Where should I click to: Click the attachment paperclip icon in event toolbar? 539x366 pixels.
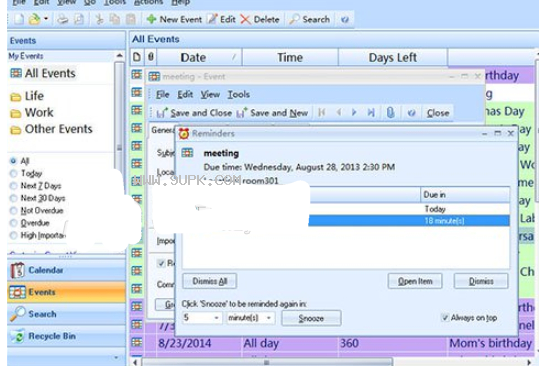point(390,113)
